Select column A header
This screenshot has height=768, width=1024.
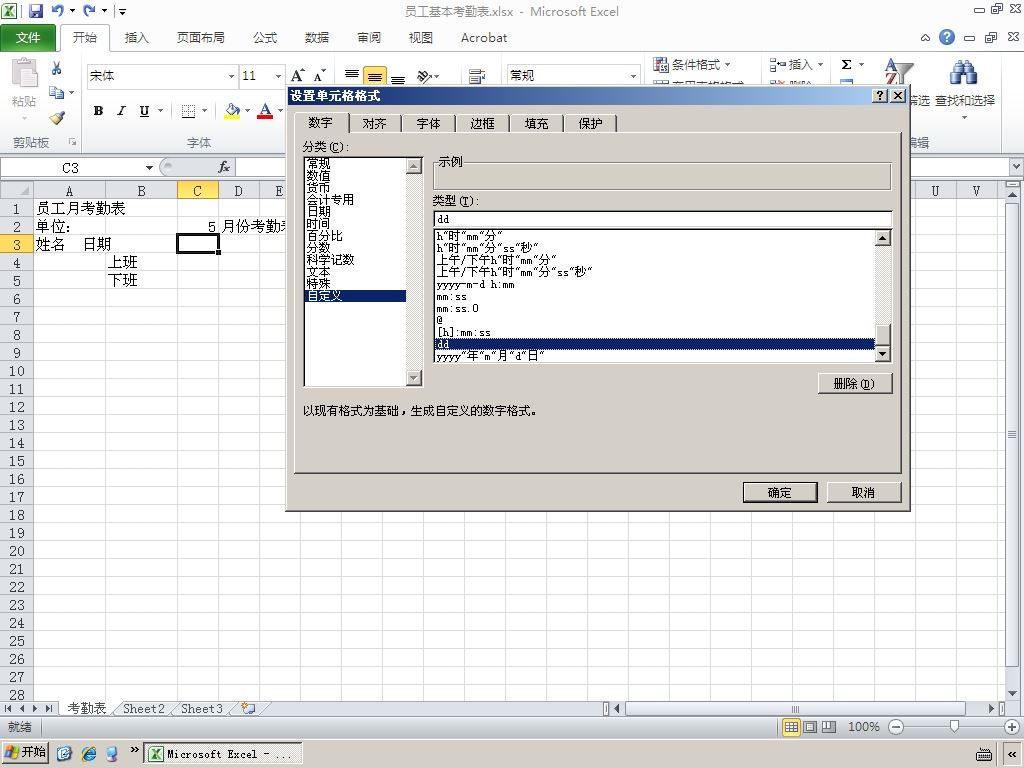coord(69,191)
